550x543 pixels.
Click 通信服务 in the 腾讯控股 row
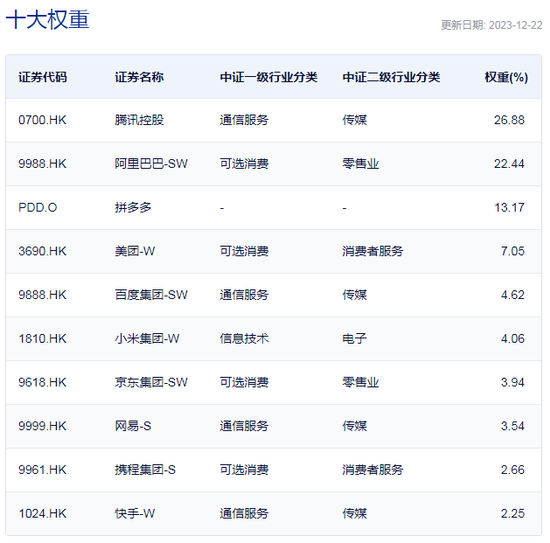tap(244, 120)
